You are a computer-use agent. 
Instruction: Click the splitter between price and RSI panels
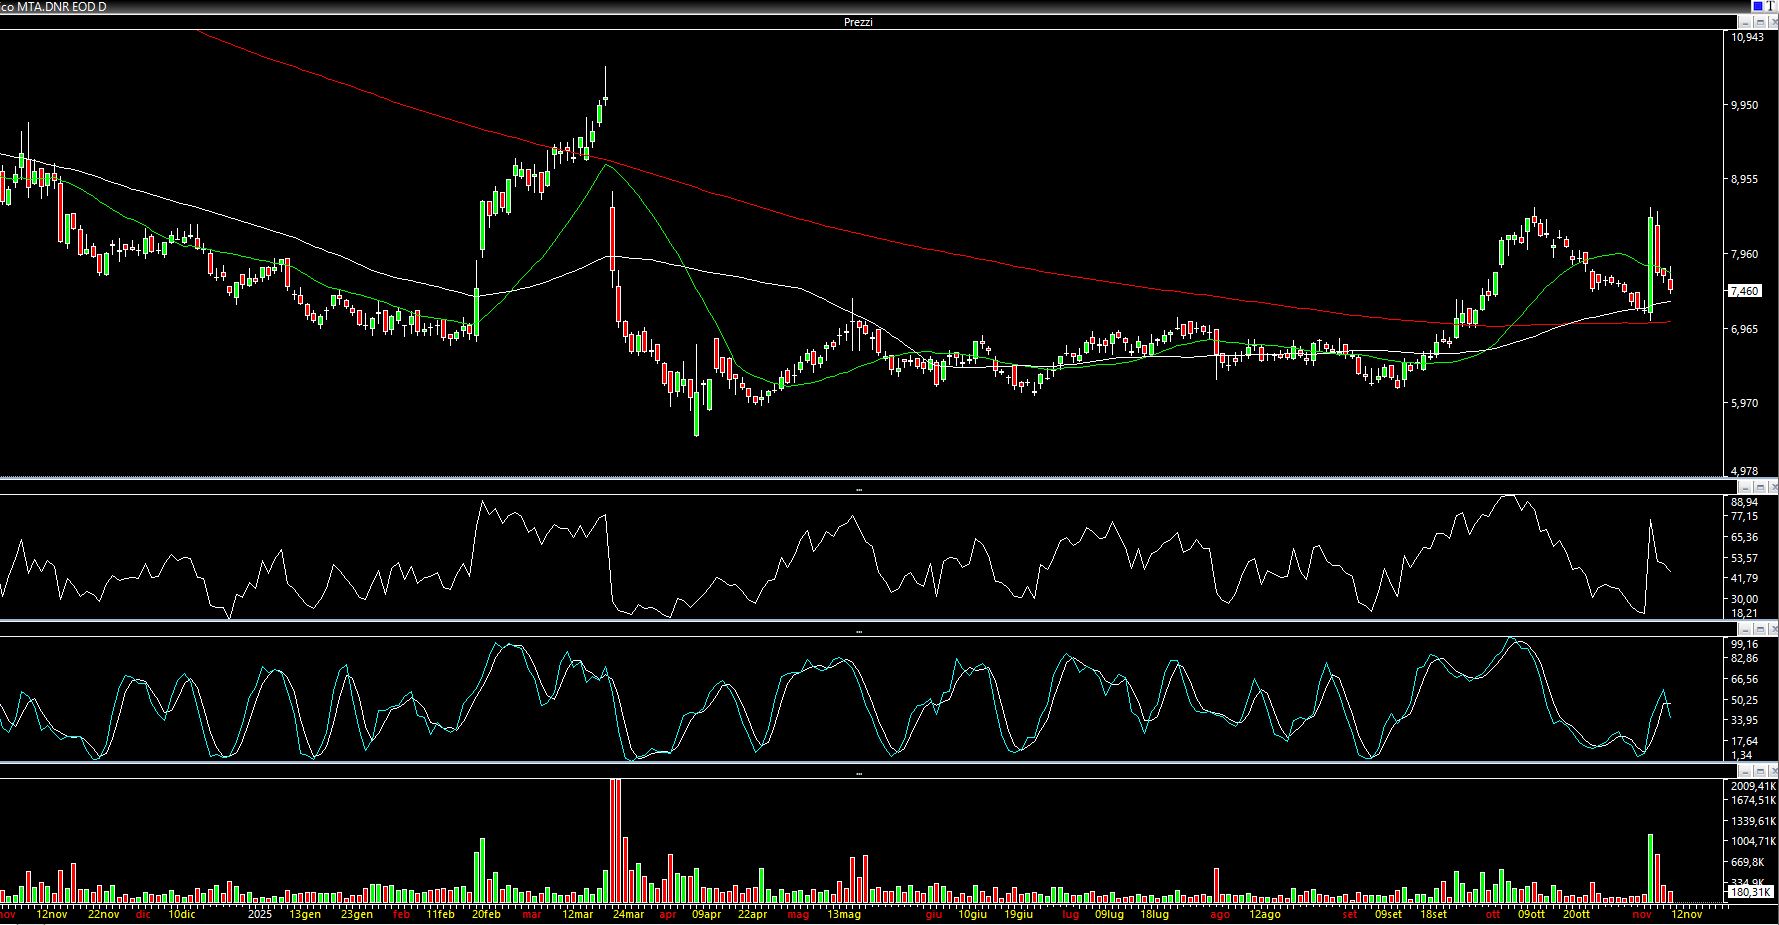(x=858, y=481)
